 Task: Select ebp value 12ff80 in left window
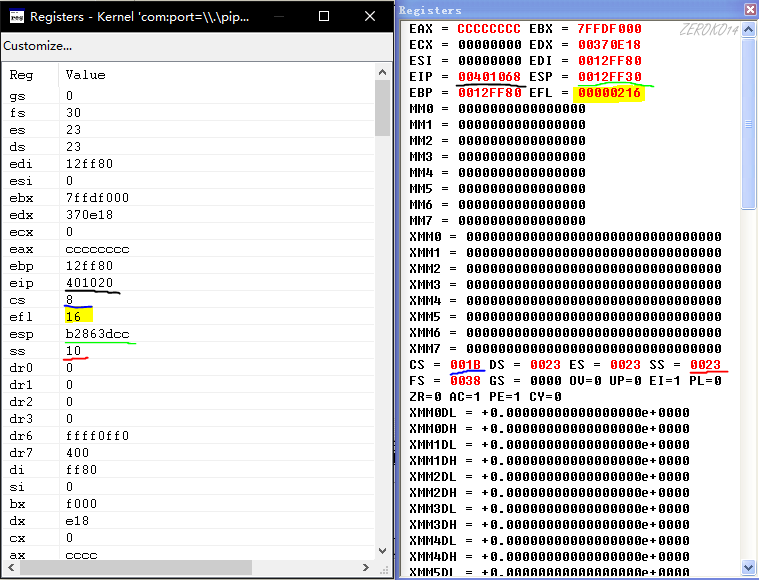(90, 266)
